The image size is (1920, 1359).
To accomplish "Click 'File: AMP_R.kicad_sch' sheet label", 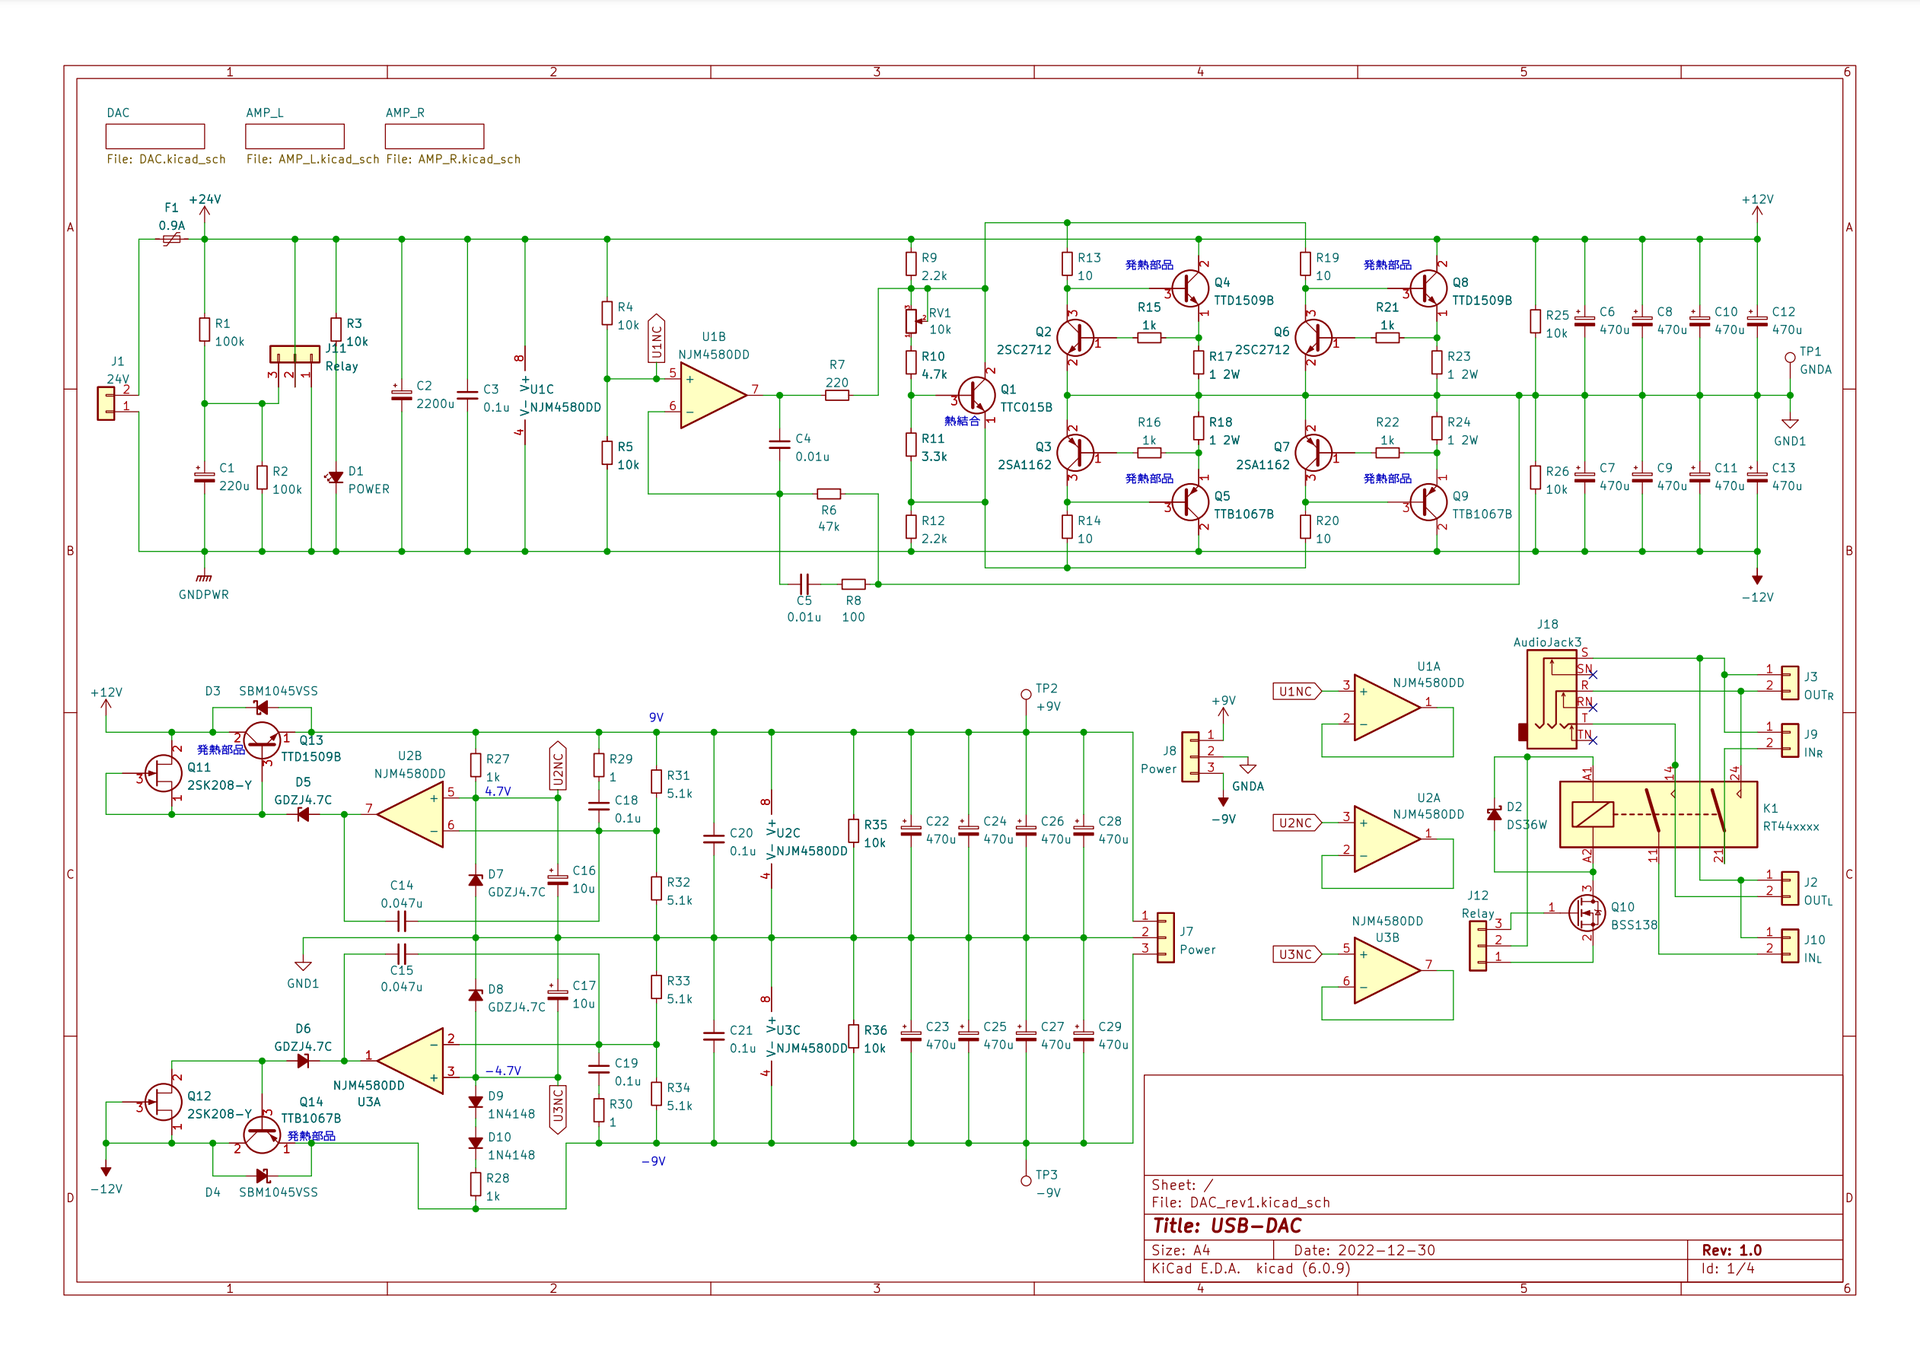I will (x=453, y=159).
